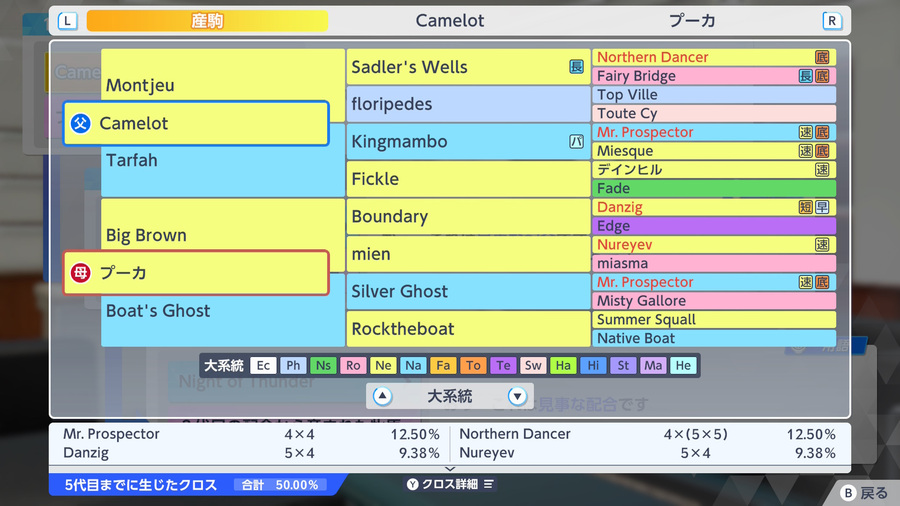The width and height of the screenshot is (900, 506).
Task: Click the To lineage swatch
Action: (x=473, y=365)
